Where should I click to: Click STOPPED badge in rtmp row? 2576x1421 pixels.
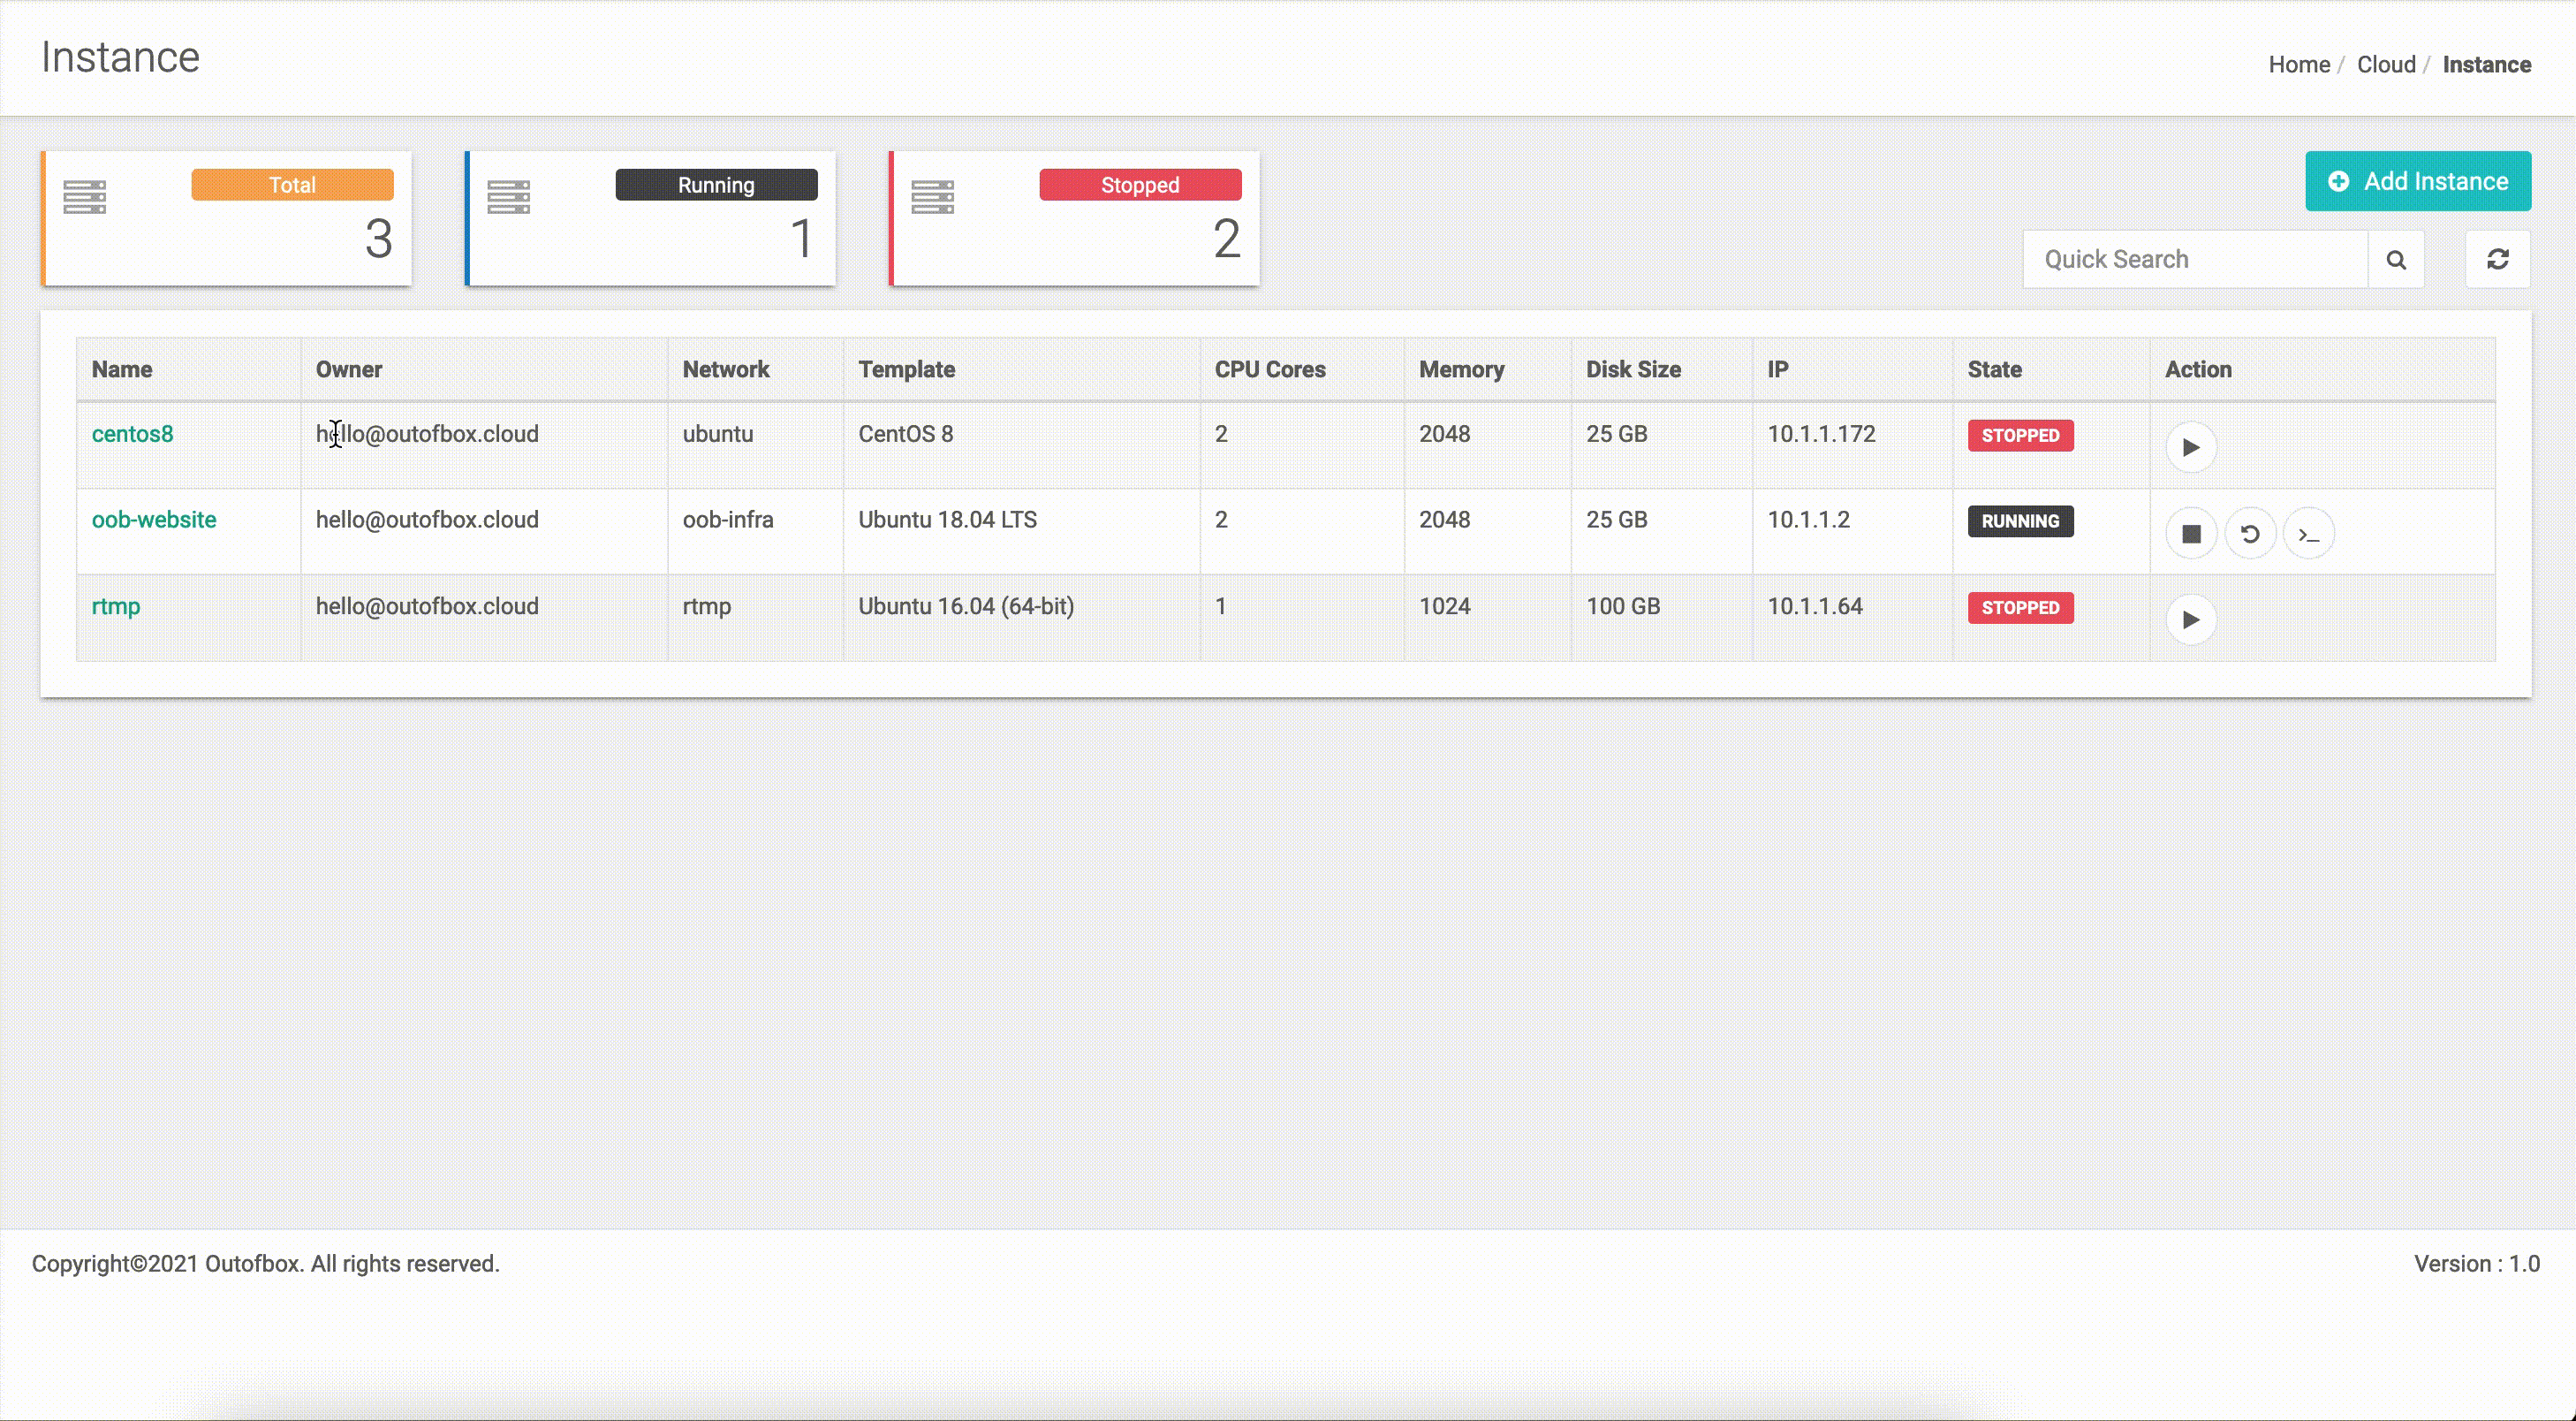click(x=2021, y=608)
